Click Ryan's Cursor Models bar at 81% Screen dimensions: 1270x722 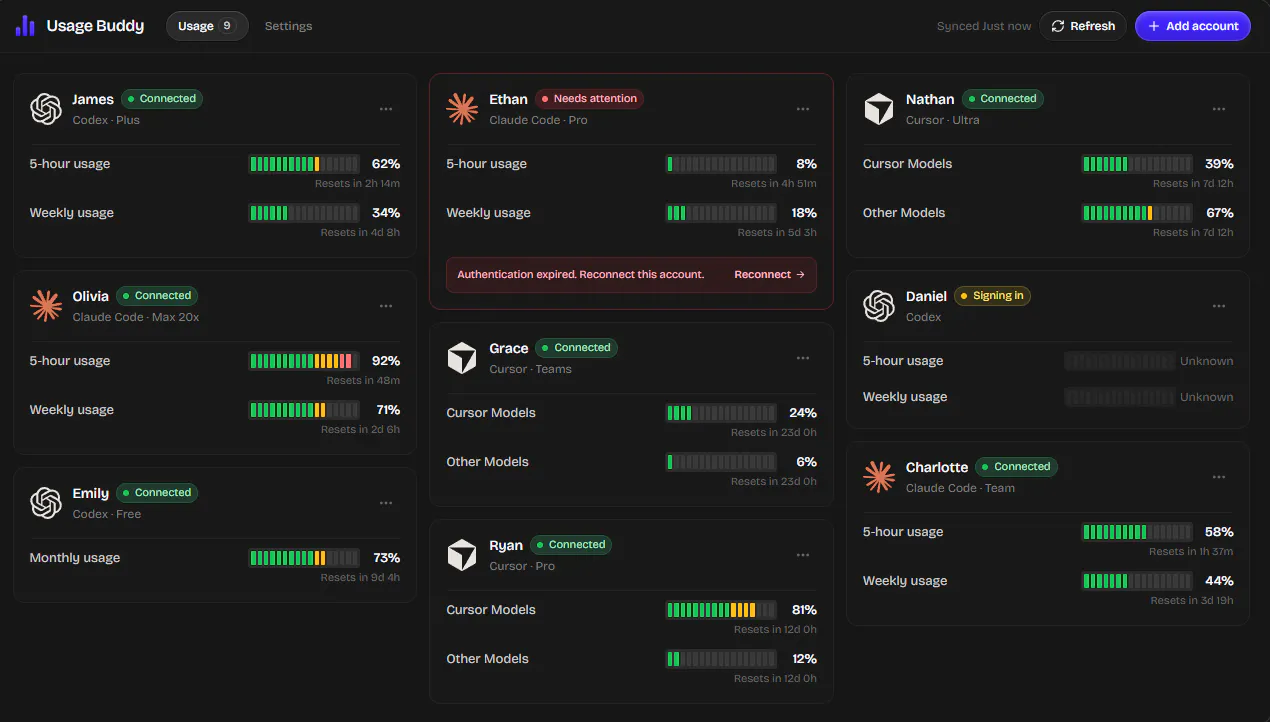[x=721, y=610]
